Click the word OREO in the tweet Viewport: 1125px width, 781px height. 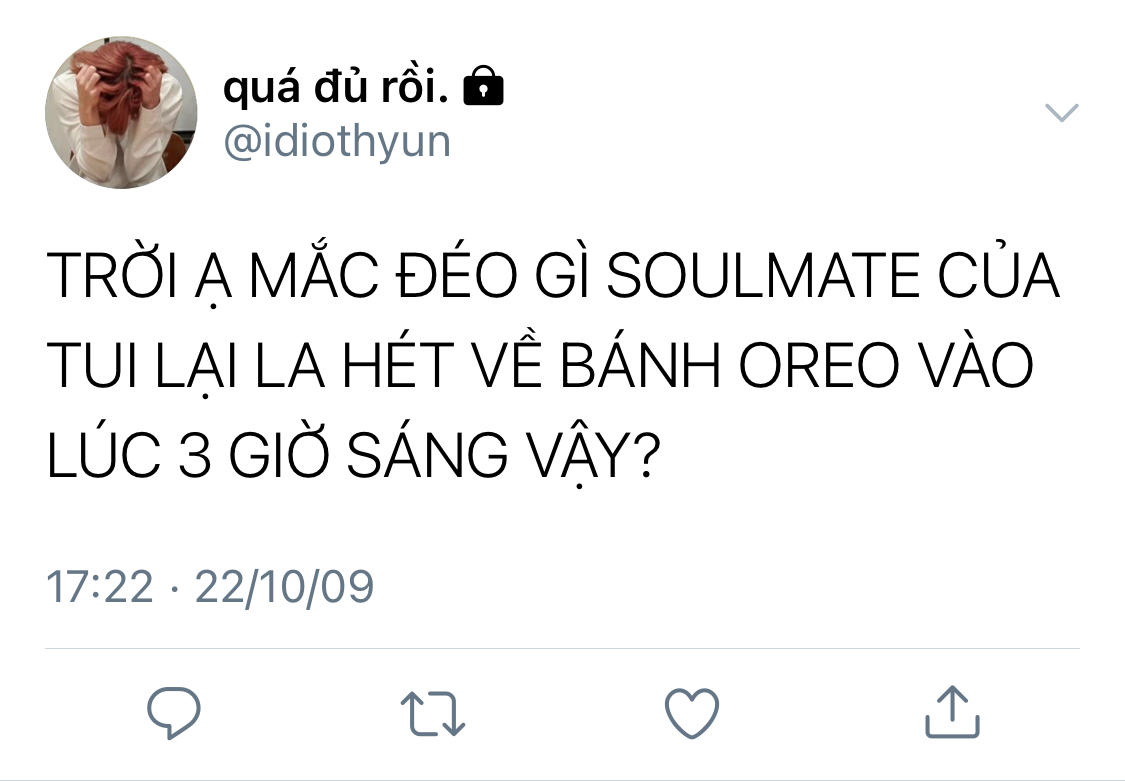[x=819, y=365]
